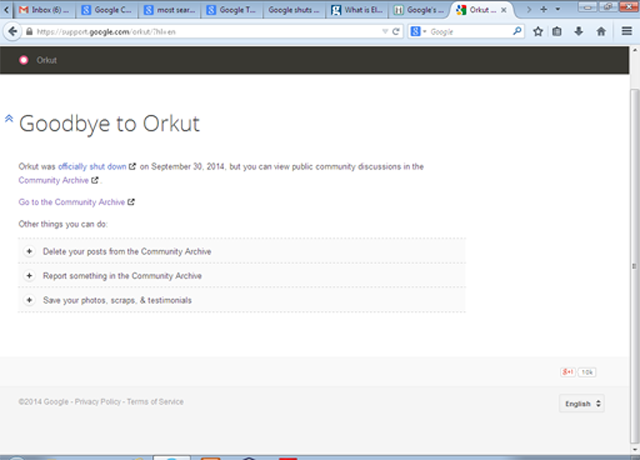Click the padlock site identity icon

[29, 31]
